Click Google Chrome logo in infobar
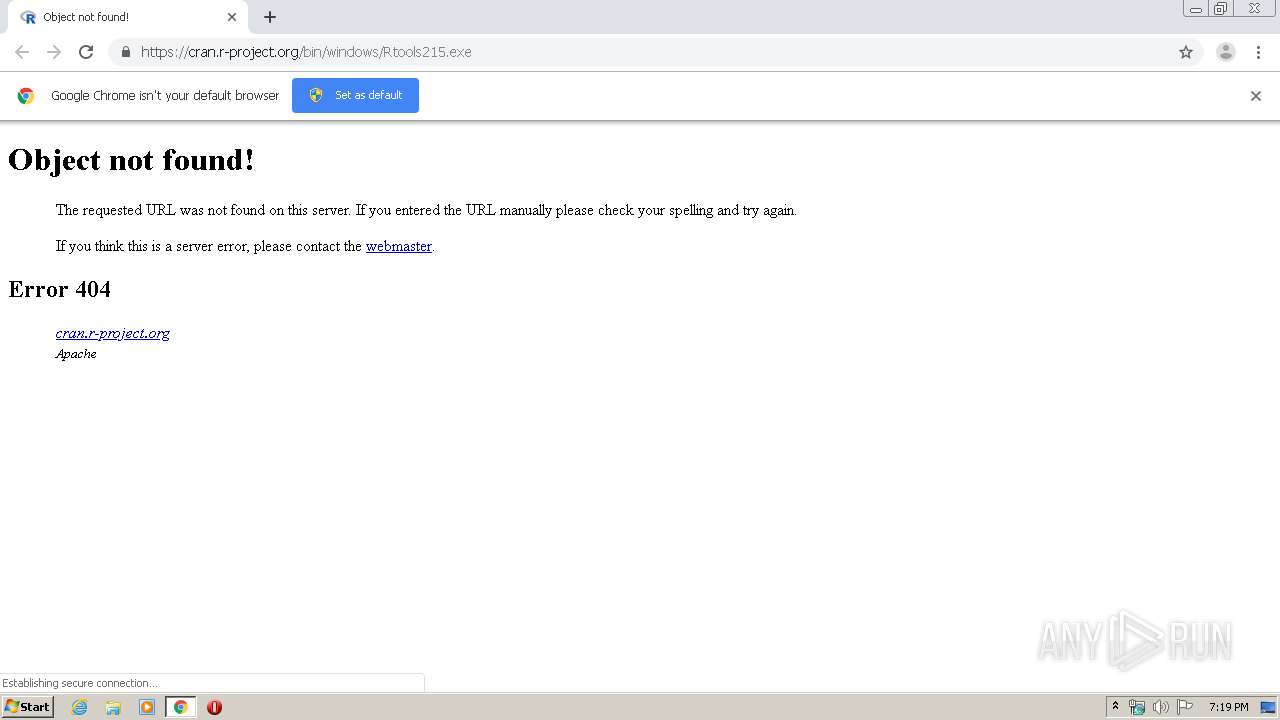 26,96
